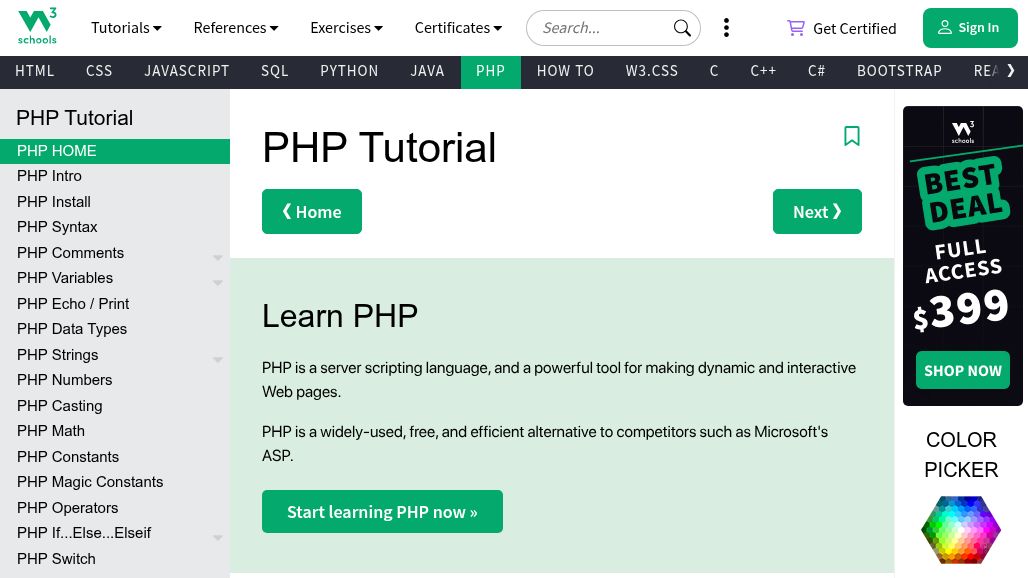The image size is (1028, 578).
Task: Click the Sign In button
Action: [x=969, y=28]
